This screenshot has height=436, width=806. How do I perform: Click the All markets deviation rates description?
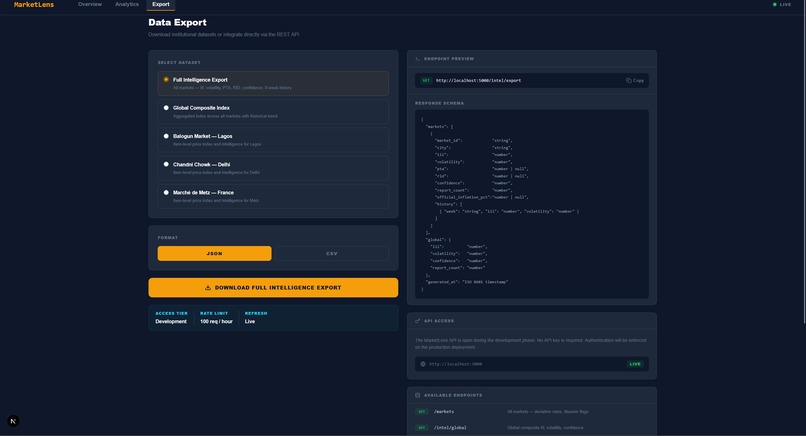(x=548, y=412)
